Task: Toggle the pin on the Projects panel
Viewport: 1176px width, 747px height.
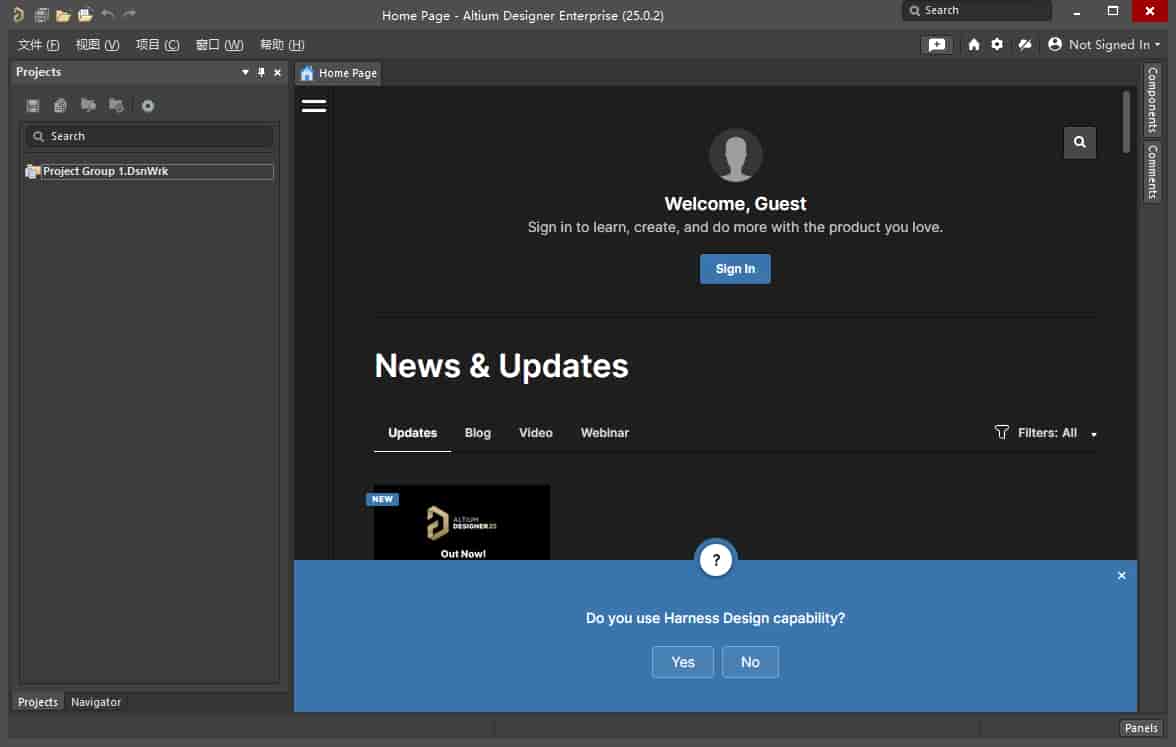Action: (x=262, y=72)
